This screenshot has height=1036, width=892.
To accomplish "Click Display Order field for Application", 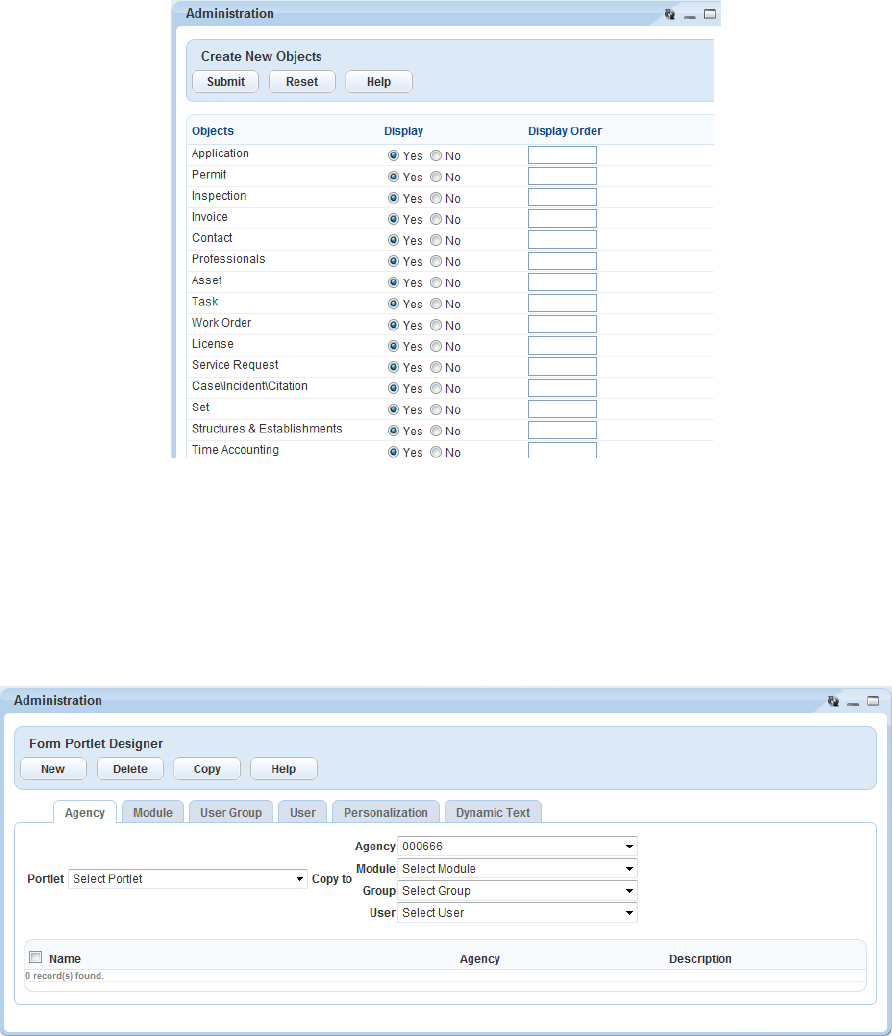I will tap(562, 155).
